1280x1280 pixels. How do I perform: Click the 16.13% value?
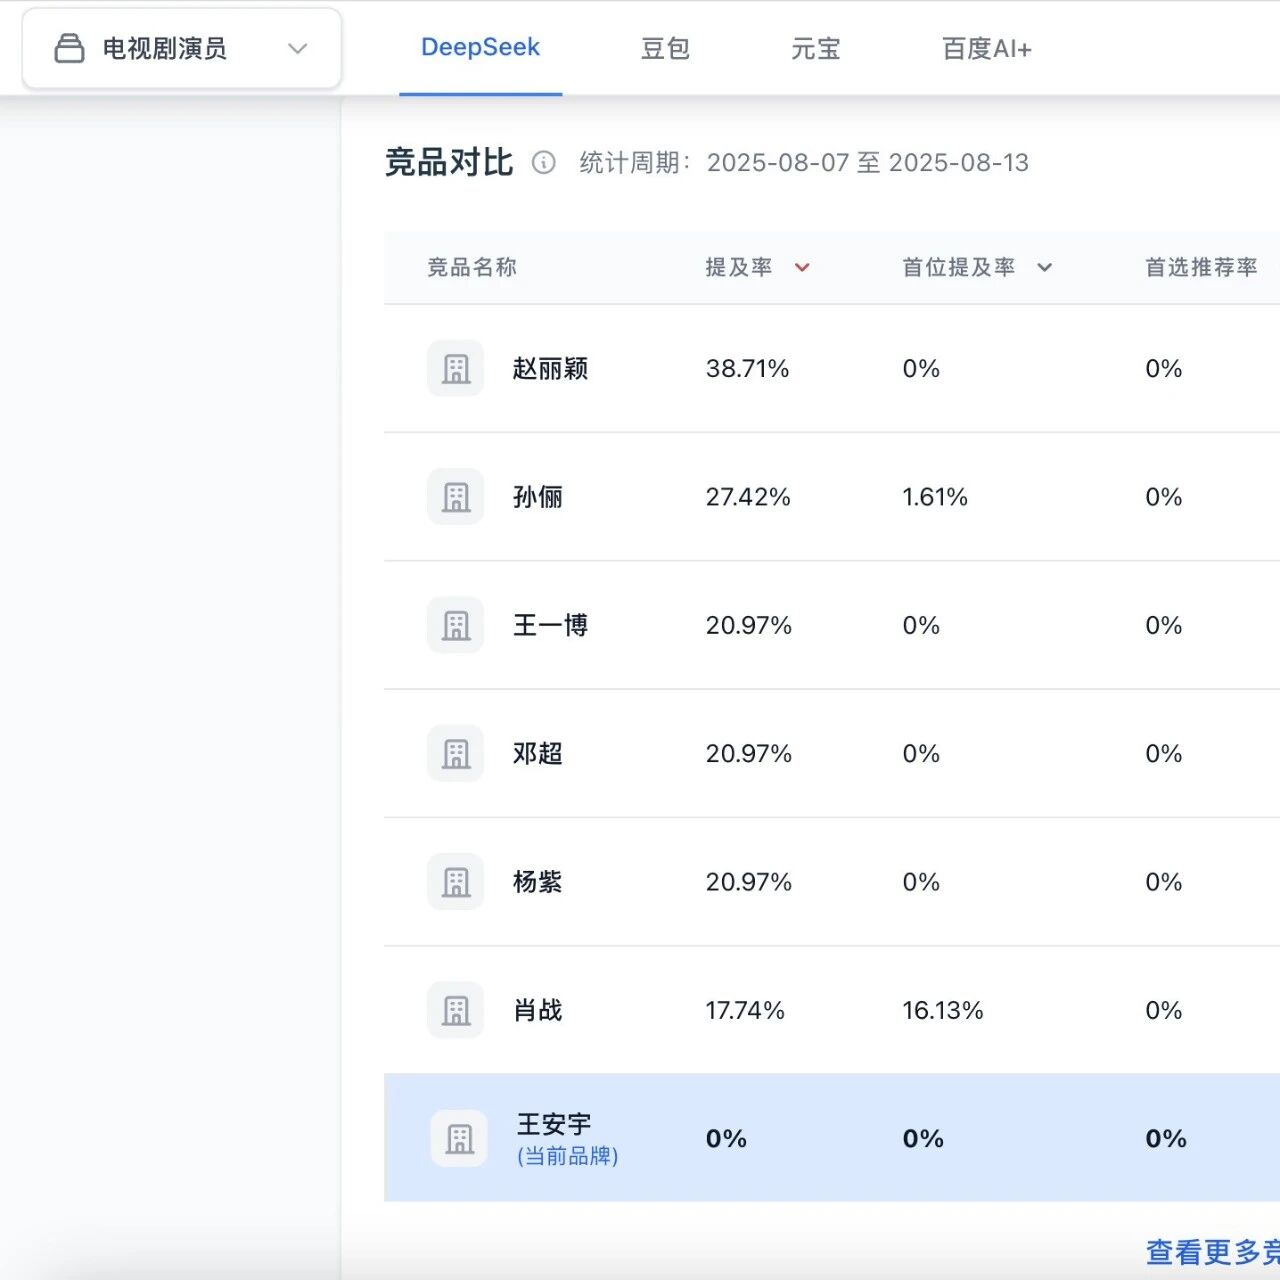coord(943,1010)
